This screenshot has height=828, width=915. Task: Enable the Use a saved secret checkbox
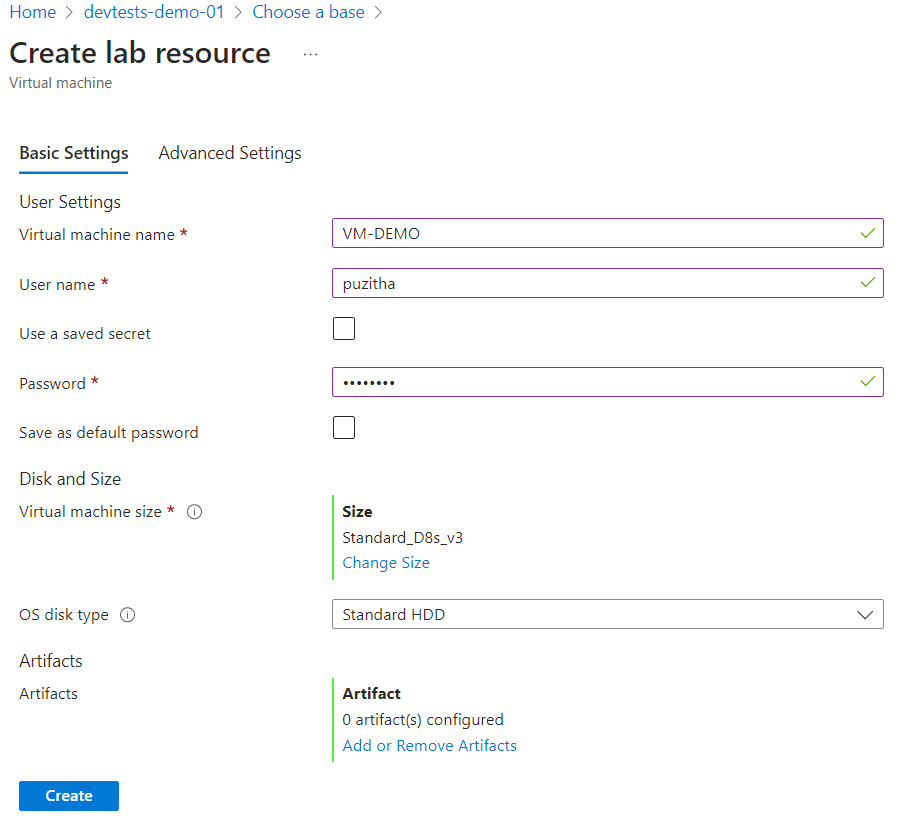(x=344, y=329)
